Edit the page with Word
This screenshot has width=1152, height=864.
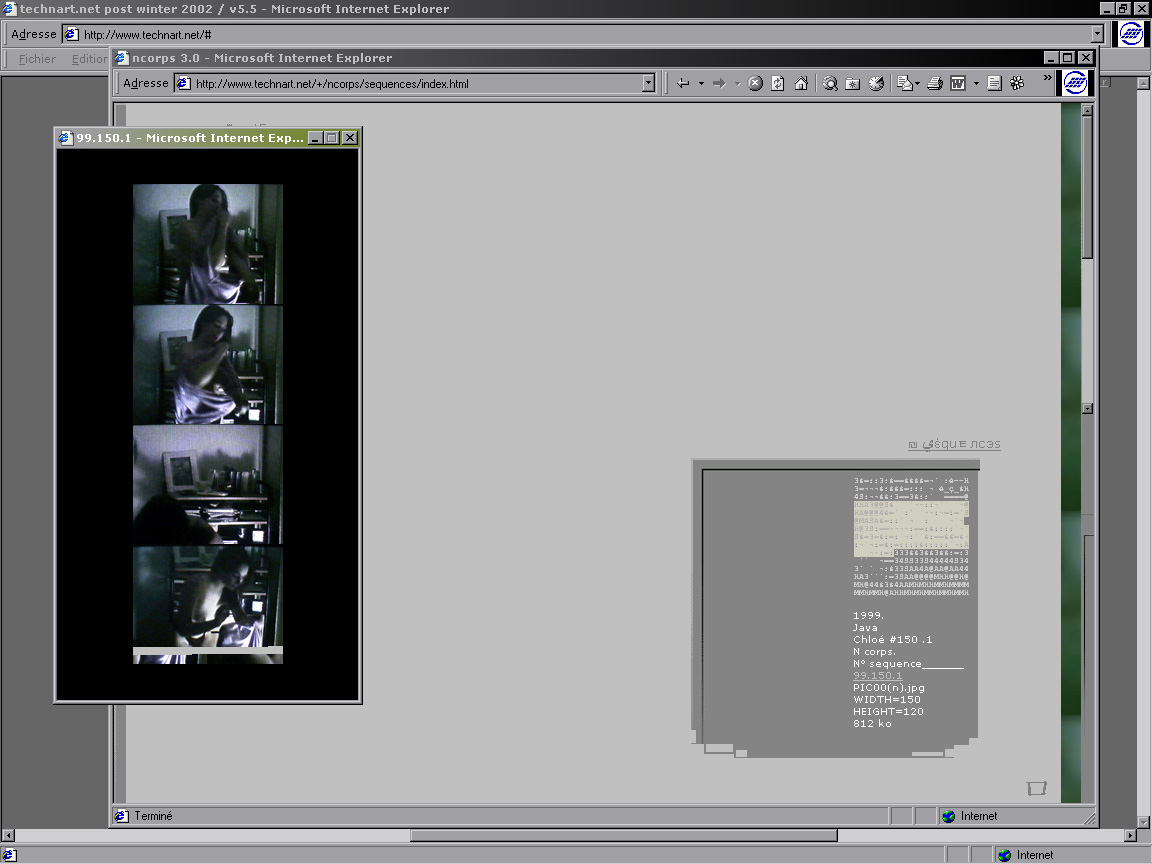pyautogui.click(x=958, y=84)
